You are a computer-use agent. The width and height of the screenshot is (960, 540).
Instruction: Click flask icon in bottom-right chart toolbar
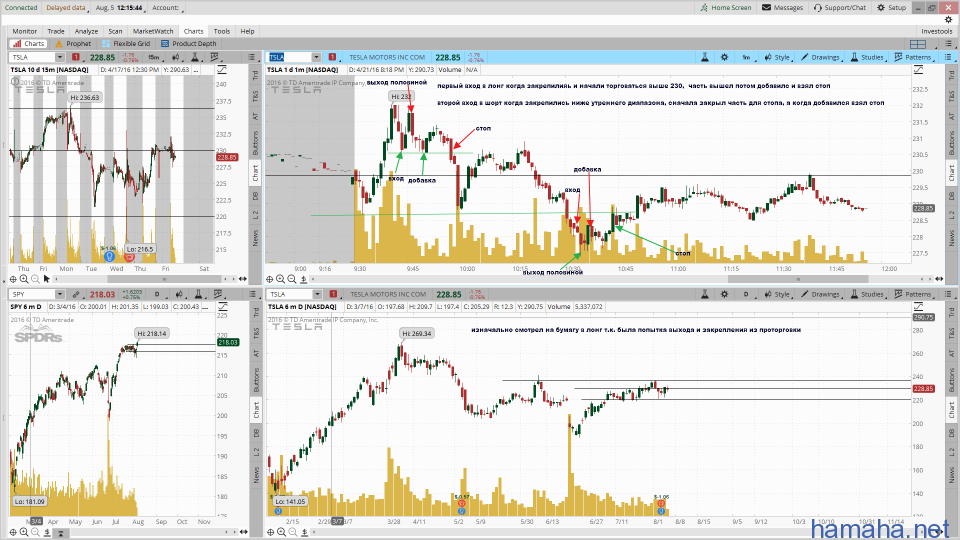tap(705, 294)
